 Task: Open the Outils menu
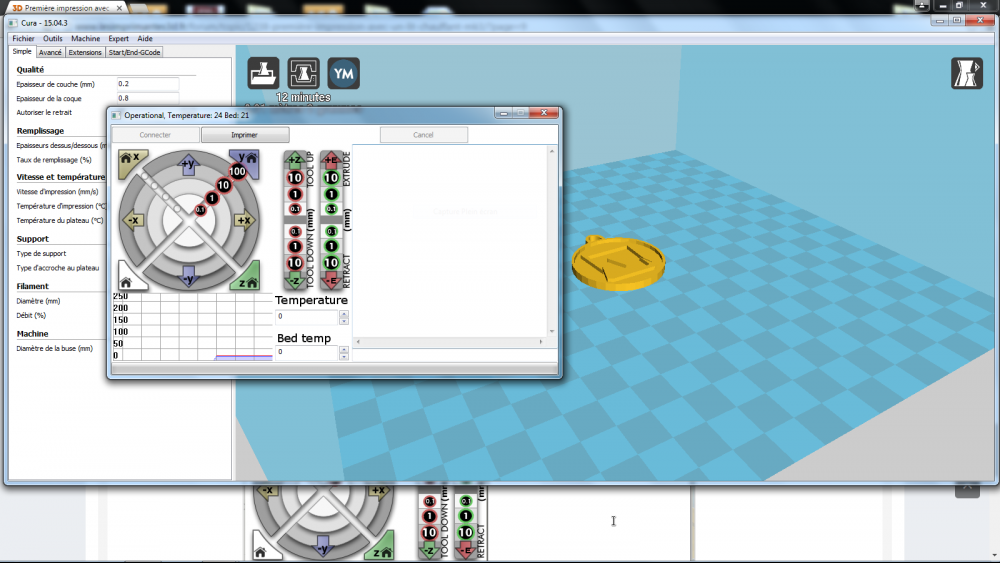[x=53, y=38]
